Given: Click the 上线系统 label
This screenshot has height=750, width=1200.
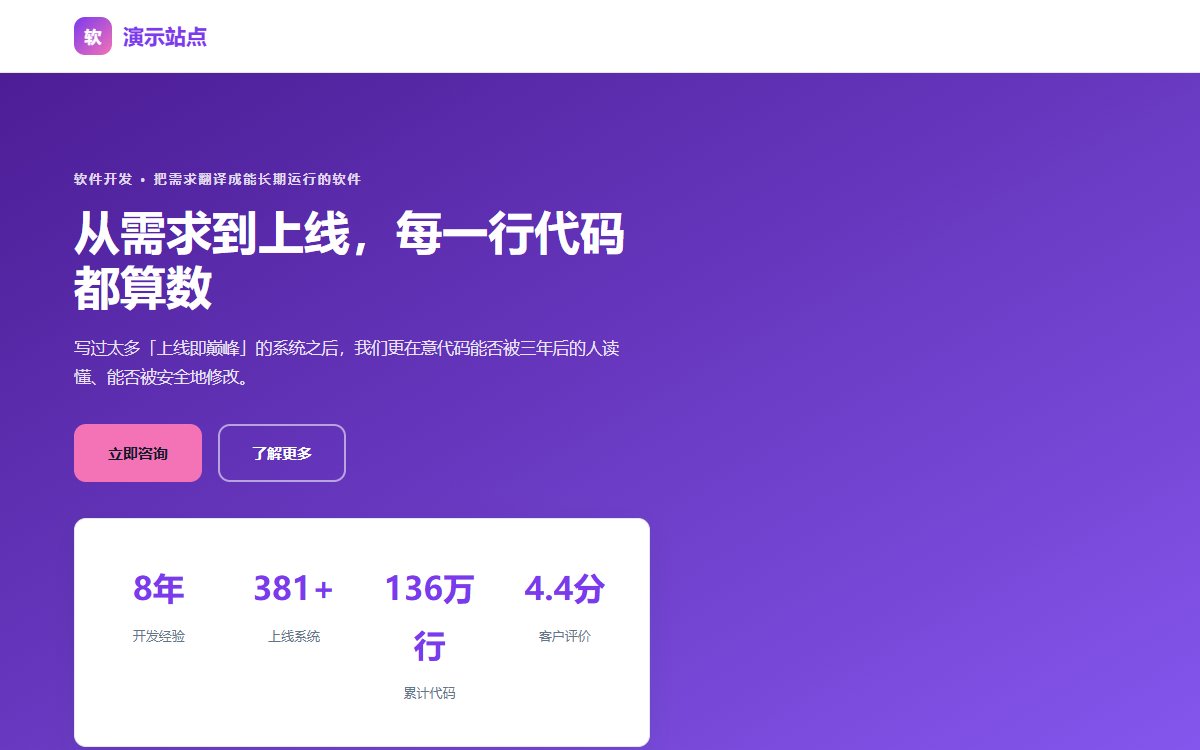Looking at the screenshot, I should click(x=294, y=636).
